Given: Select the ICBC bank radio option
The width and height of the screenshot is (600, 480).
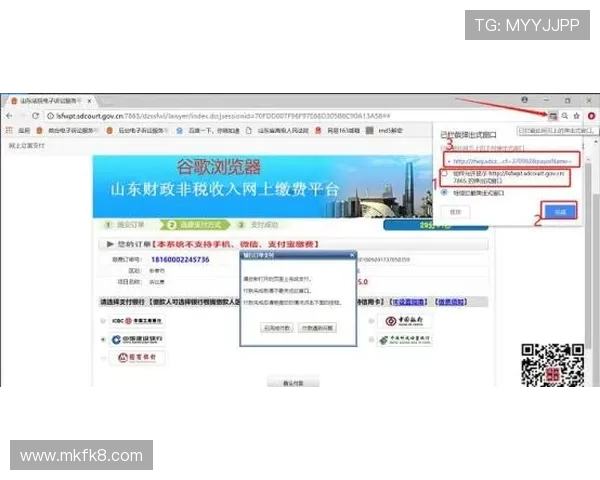Looking at the screenshot, I should (x=103, y=321).
